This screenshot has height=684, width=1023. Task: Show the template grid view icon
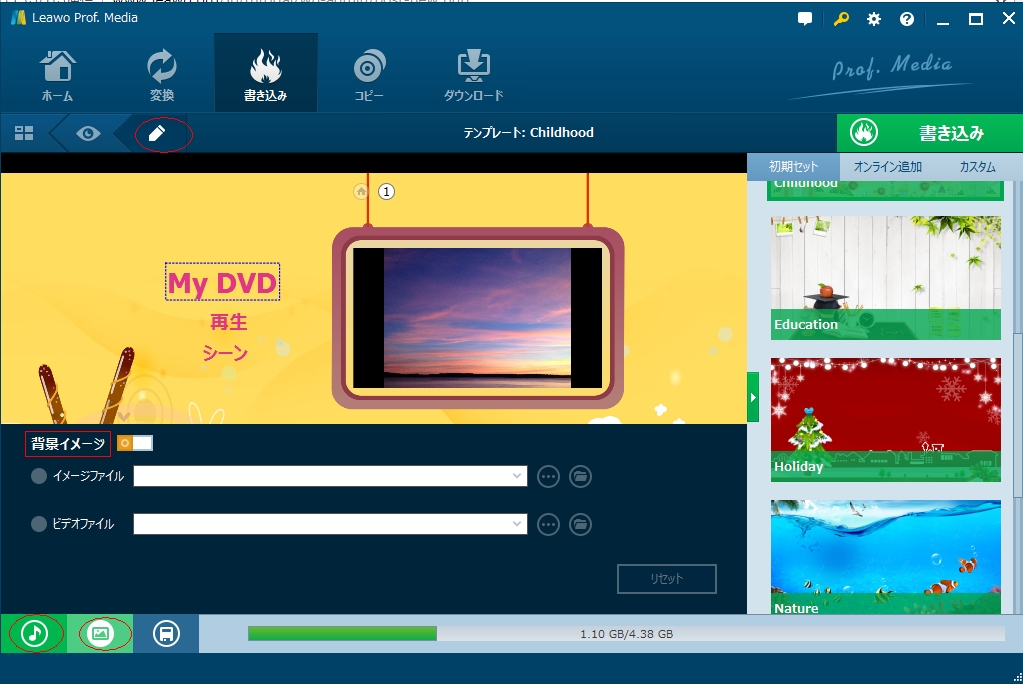(24, 133)
